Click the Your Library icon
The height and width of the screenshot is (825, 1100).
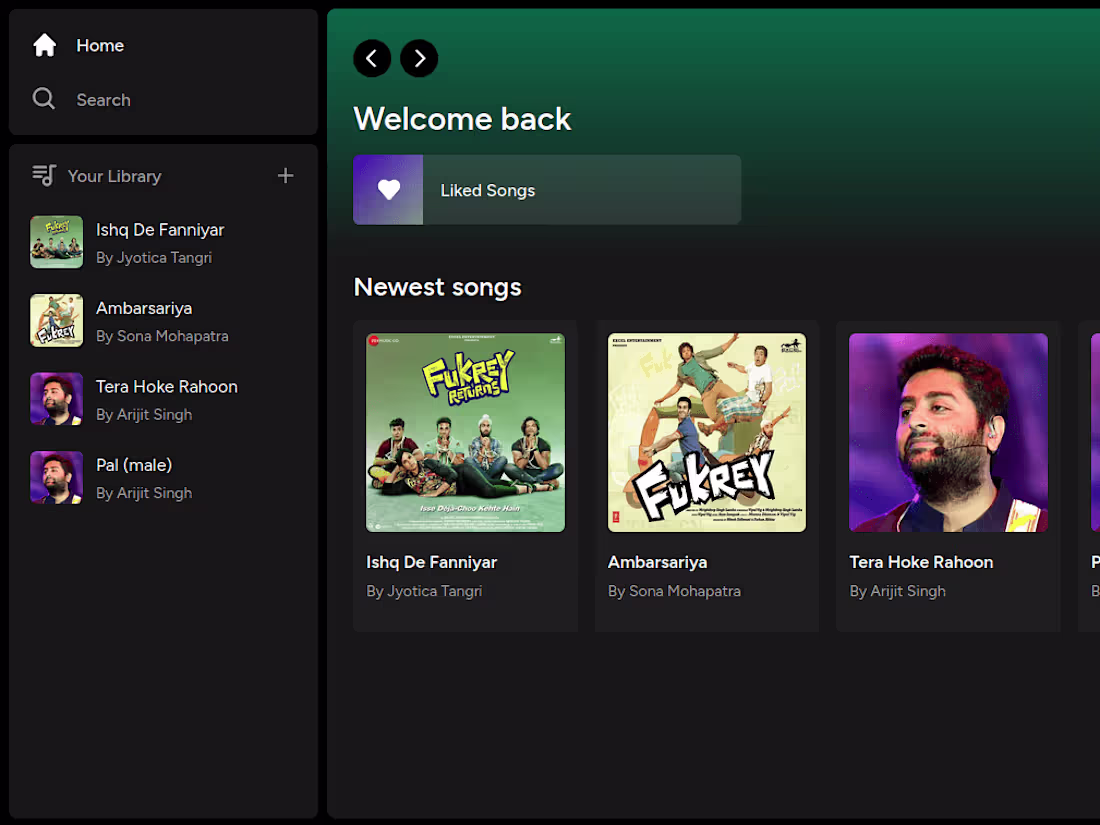[43, 175]
